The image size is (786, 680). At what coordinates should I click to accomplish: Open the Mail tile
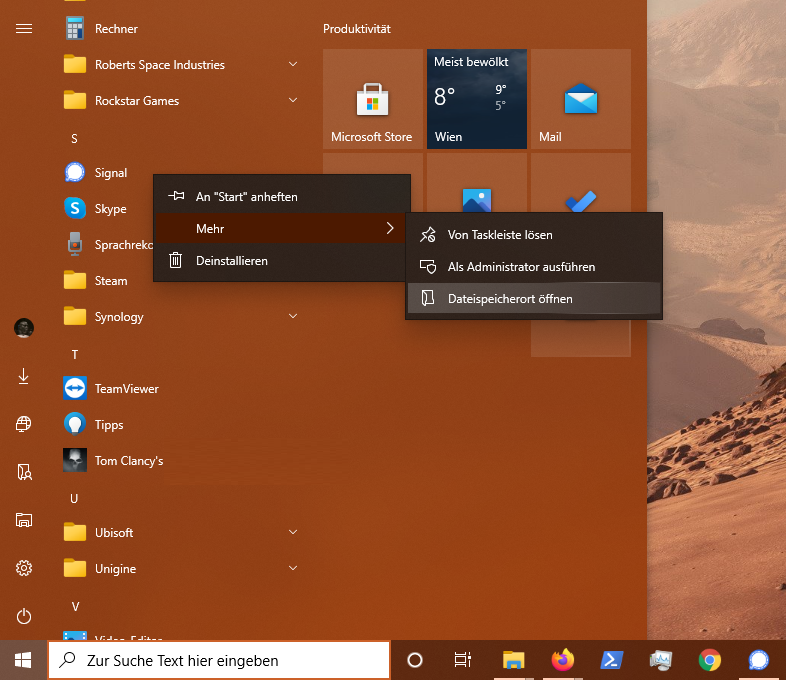point(580,99)
